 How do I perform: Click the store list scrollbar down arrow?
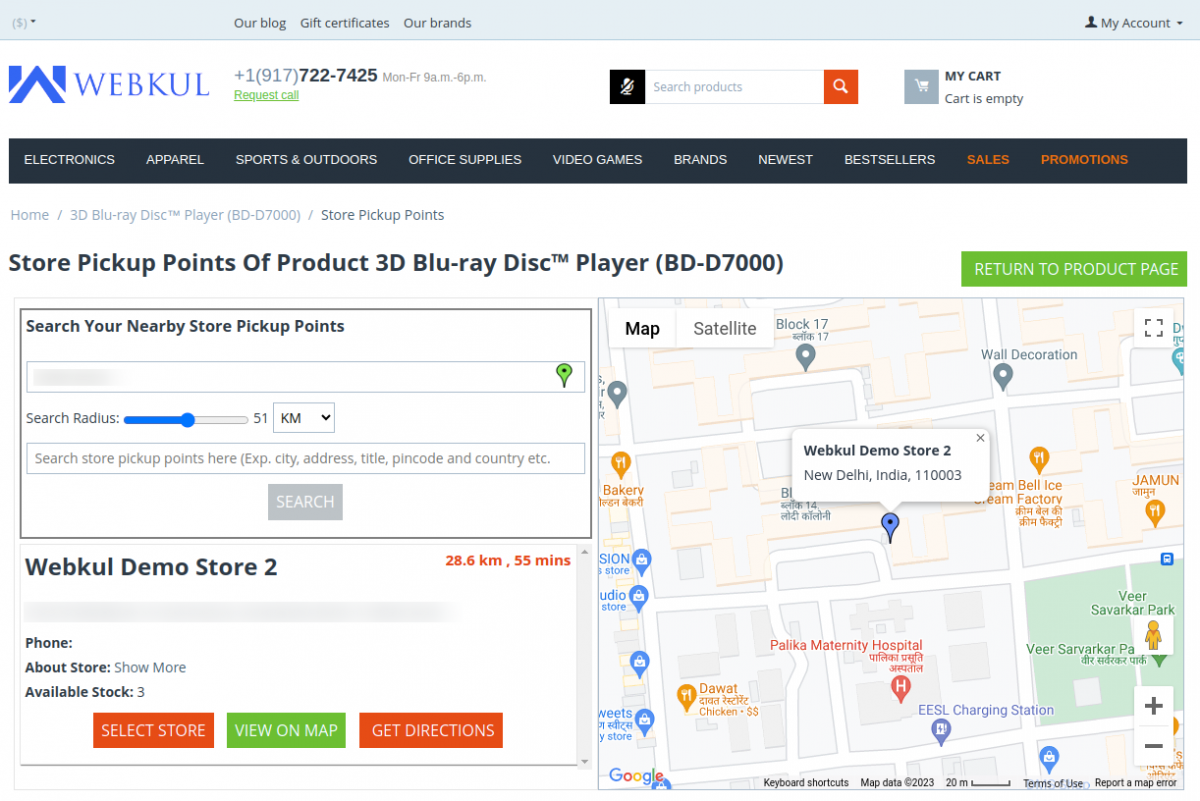coord(585,761)
